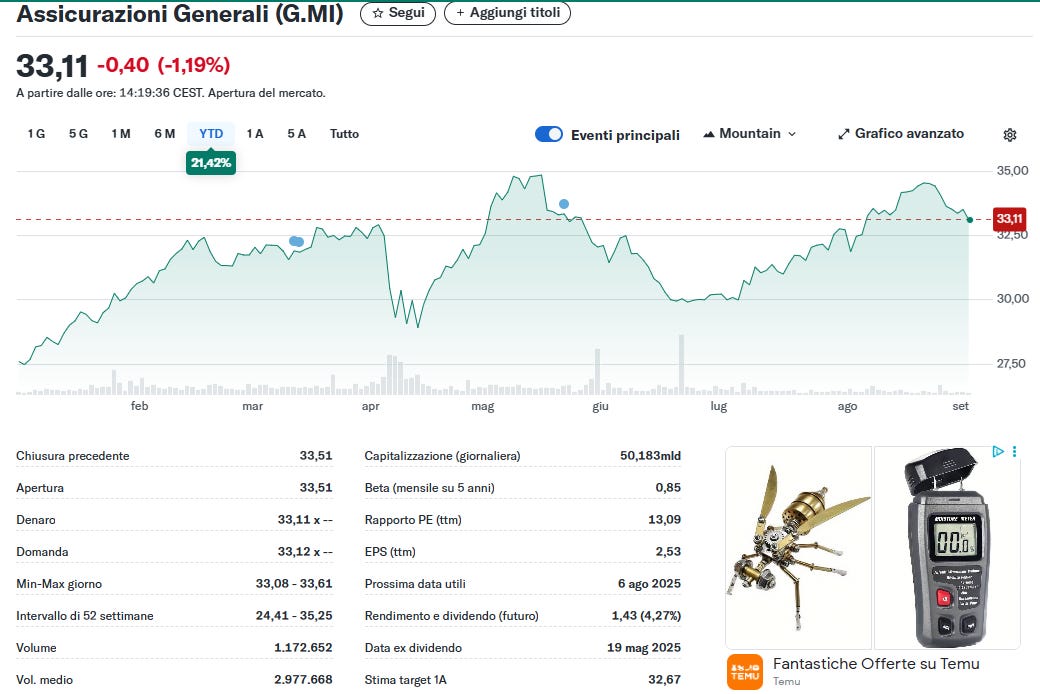The height and width of the screenshot is (694, 1040).
Task: Switch to the 1 M range tab
Action: pos(121,134)
